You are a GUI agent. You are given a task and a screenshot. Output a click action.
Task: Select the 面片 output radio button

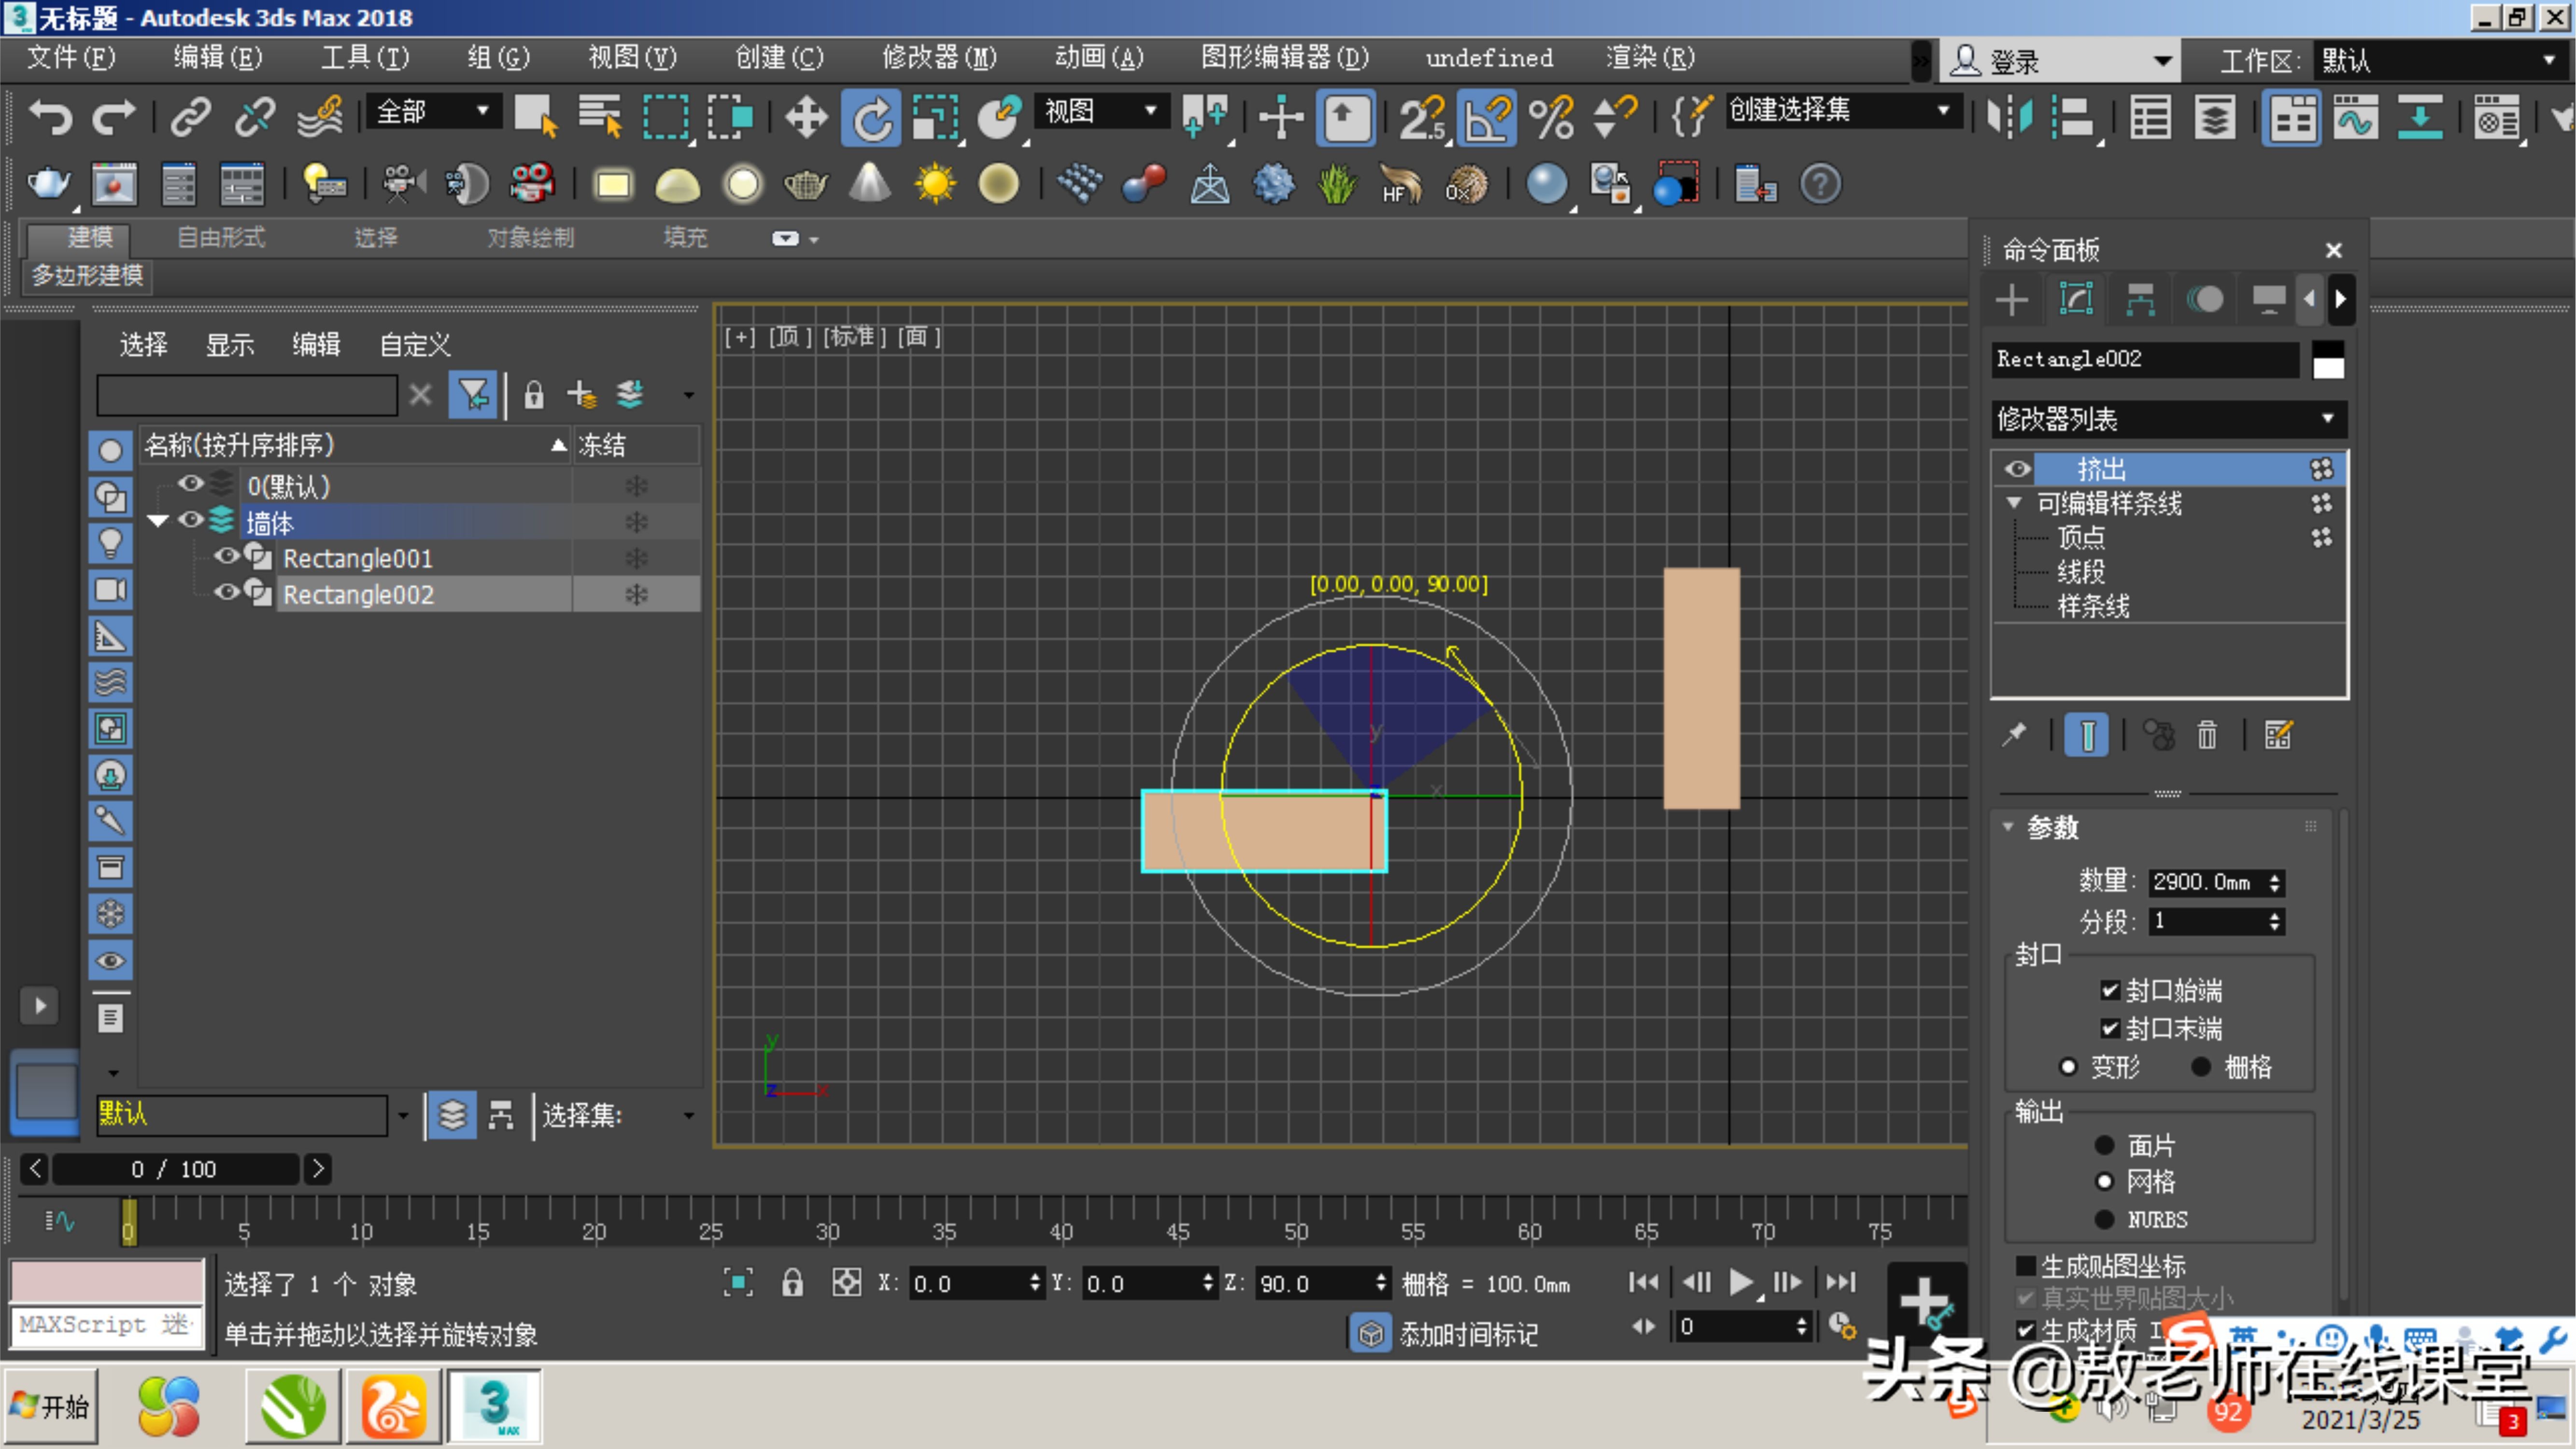(x=2104, y=1145)
